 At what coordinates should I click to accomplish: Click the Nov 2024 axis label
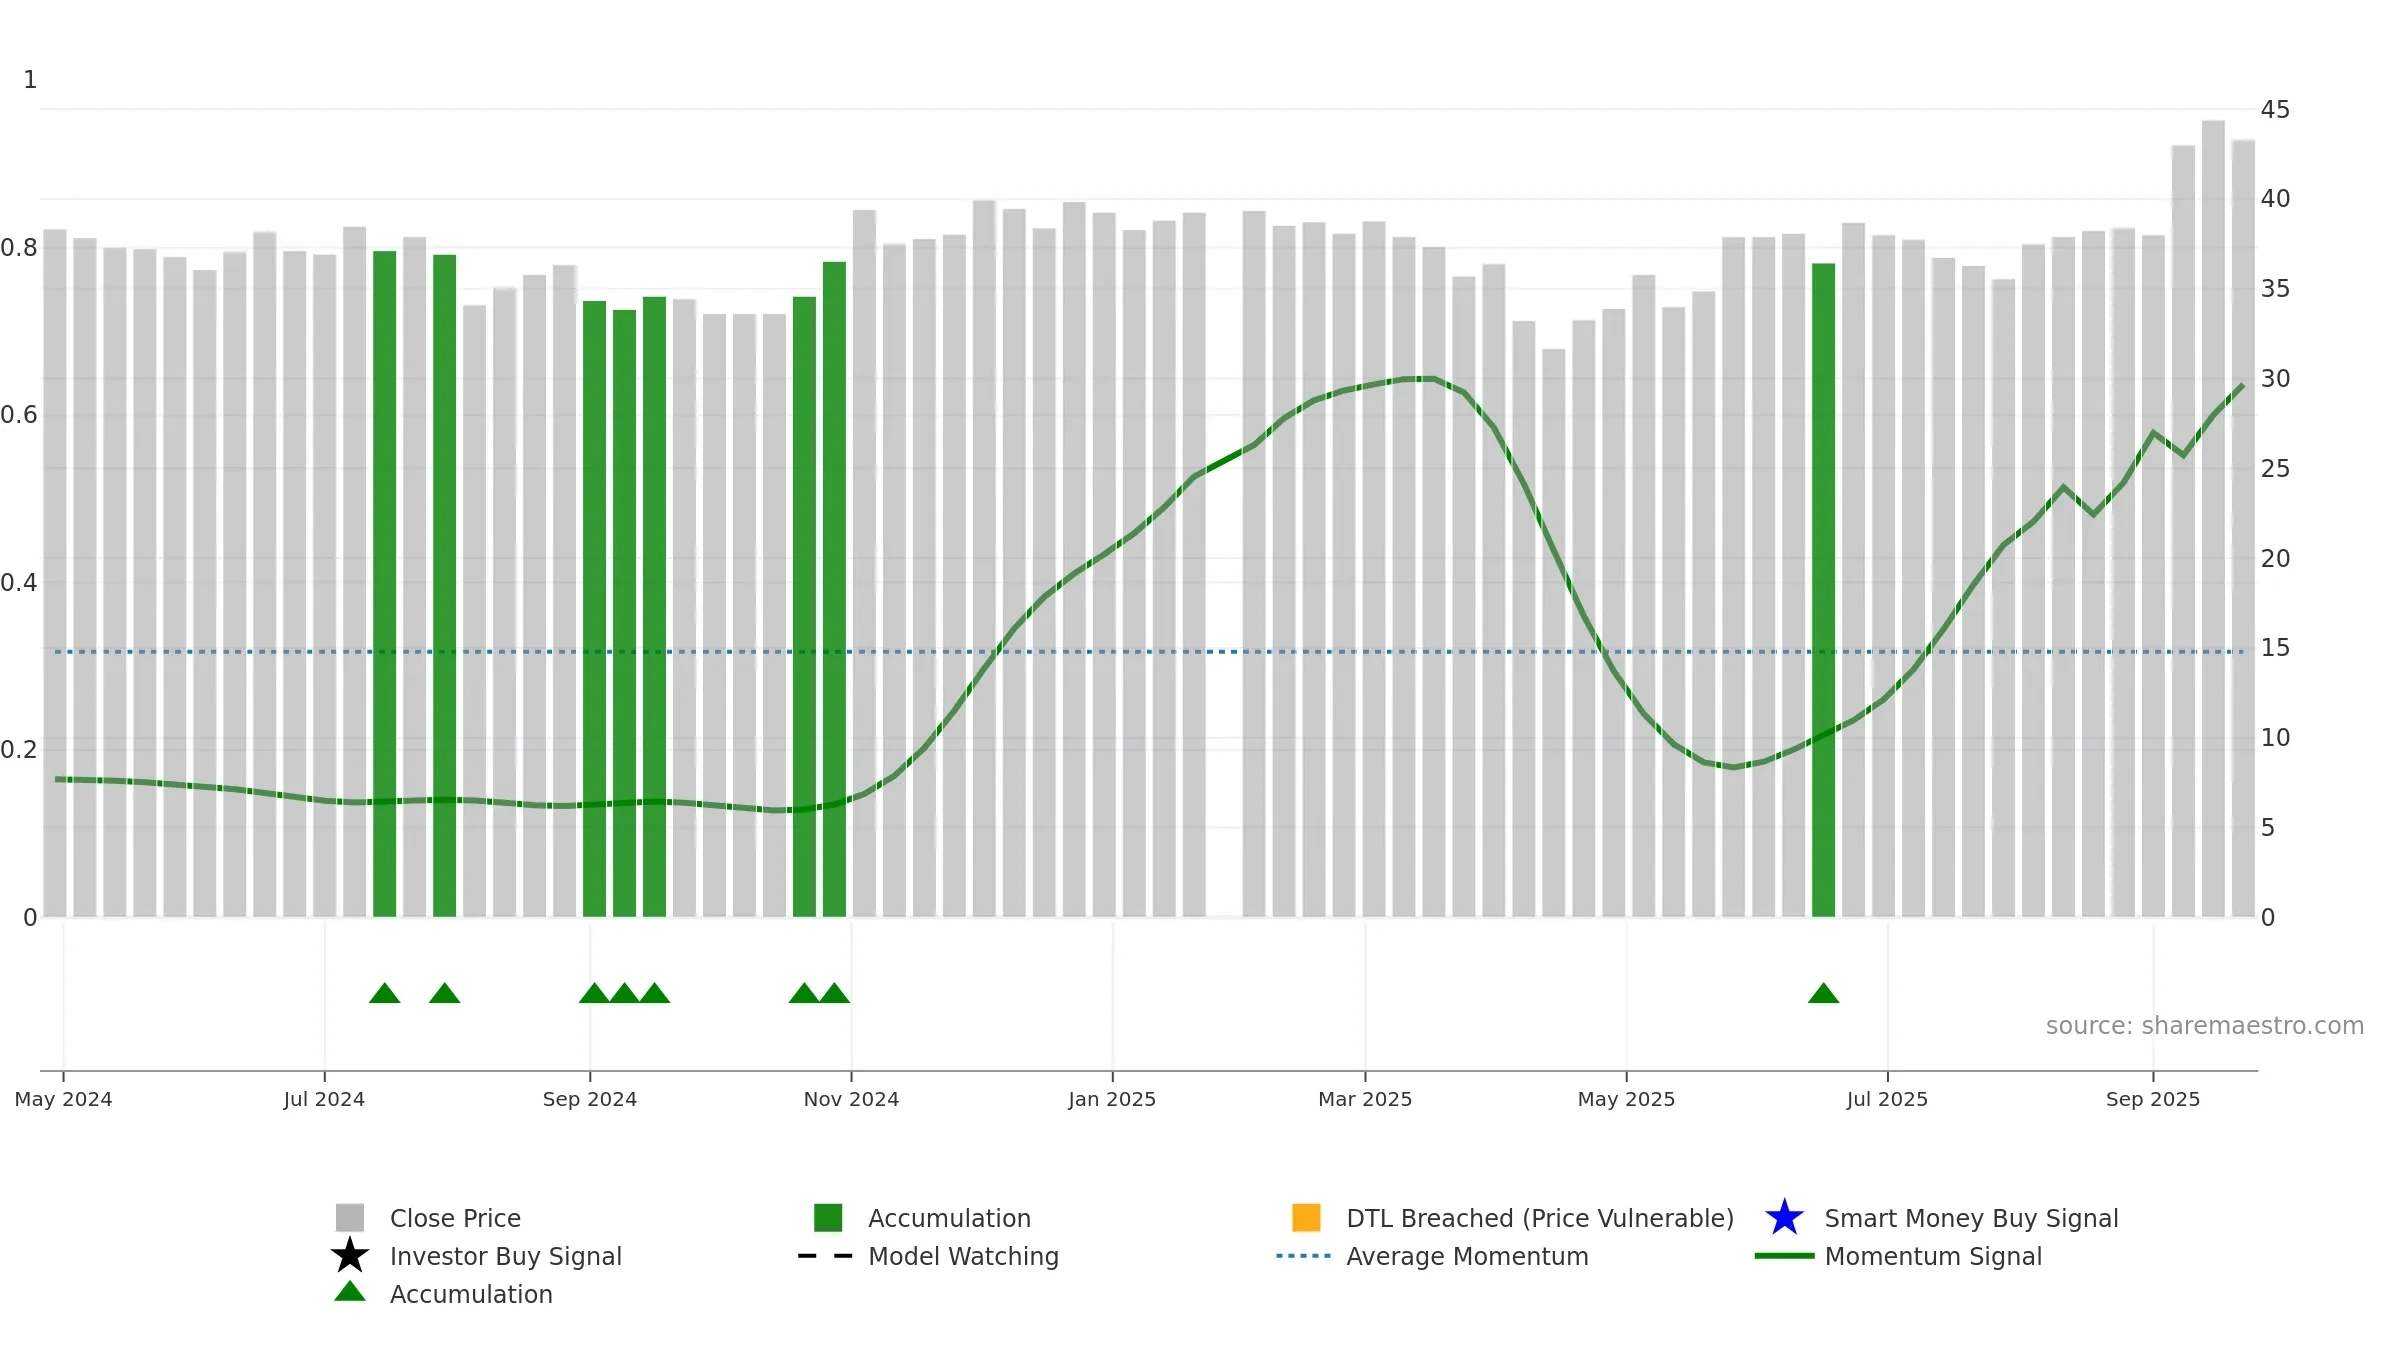point(851,1099)
